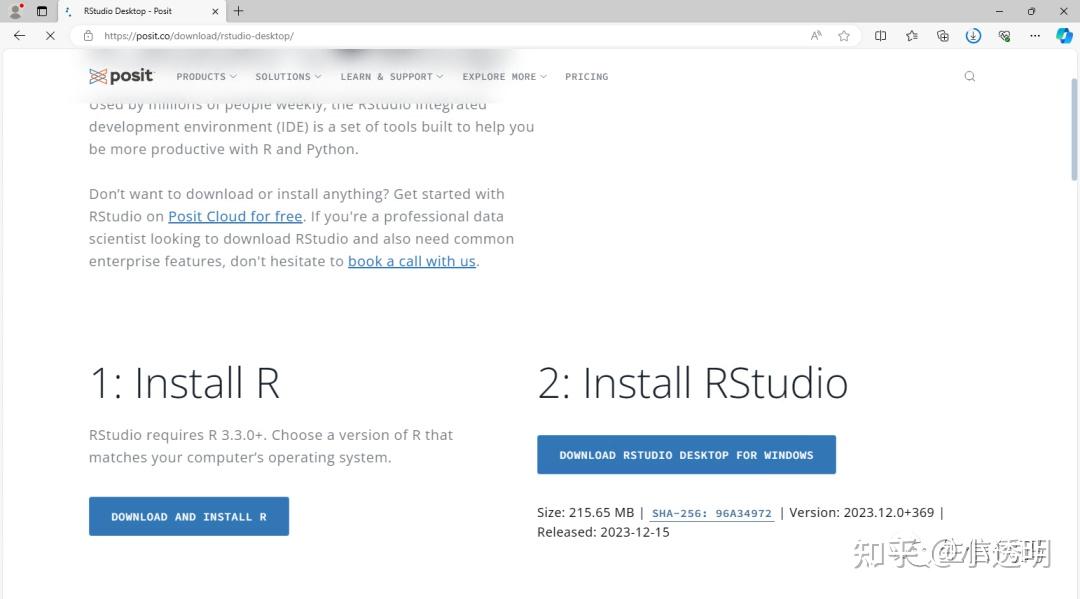Follow the book a call with us link
The image size is (1080, 599).
click(412, 261)
